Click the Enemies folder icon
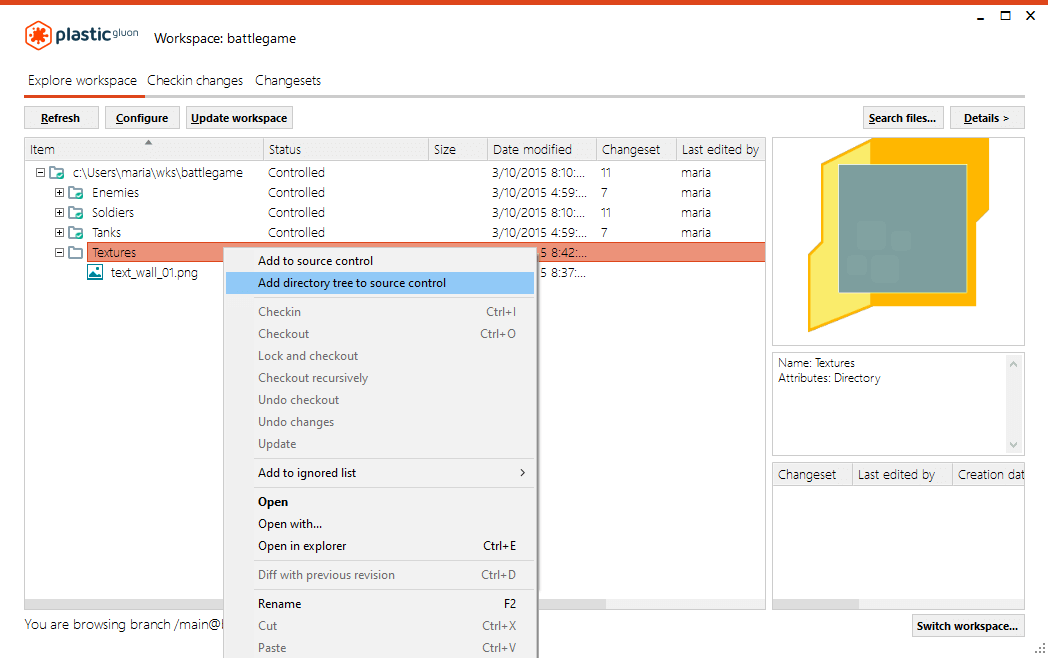1048x658 pixels. point(76,193)
